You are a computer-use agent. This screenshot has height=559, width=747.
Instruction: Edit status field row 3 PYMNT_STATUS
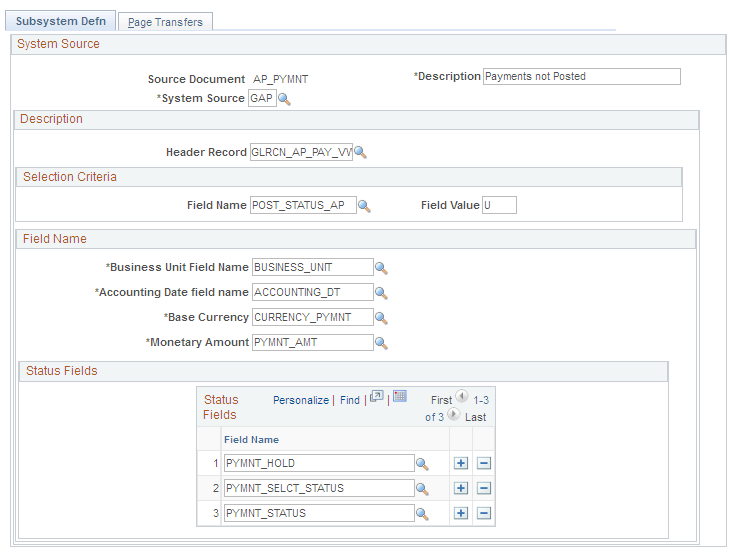319,513
